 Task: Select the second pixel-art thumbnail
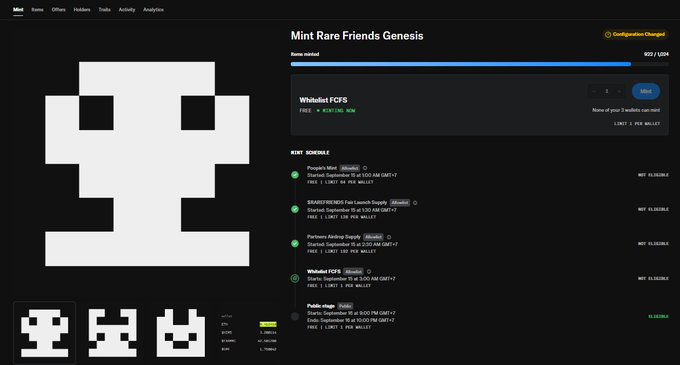[113, 332]
